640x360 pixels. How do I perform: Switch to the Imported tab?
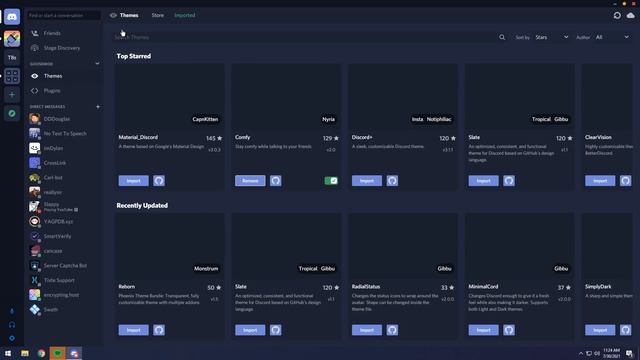pos(184,15)
